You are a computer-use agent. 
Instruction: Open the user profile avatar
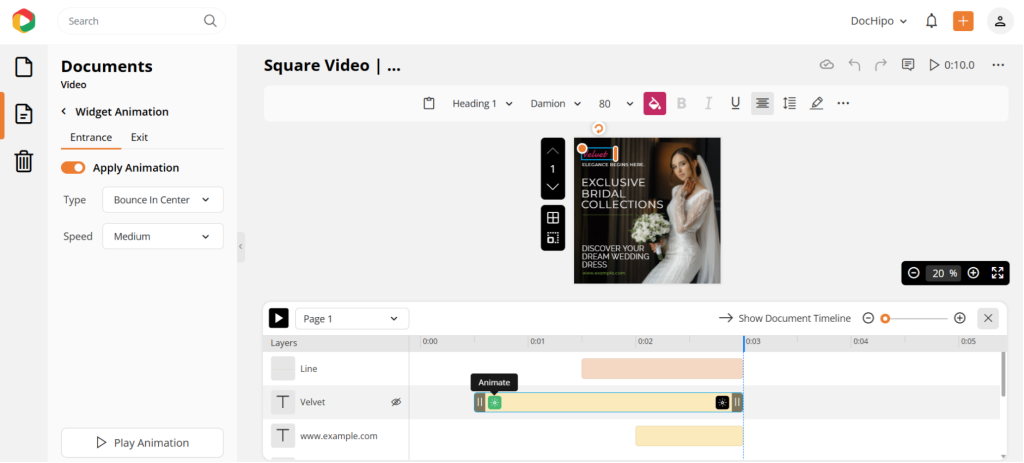1000,21
